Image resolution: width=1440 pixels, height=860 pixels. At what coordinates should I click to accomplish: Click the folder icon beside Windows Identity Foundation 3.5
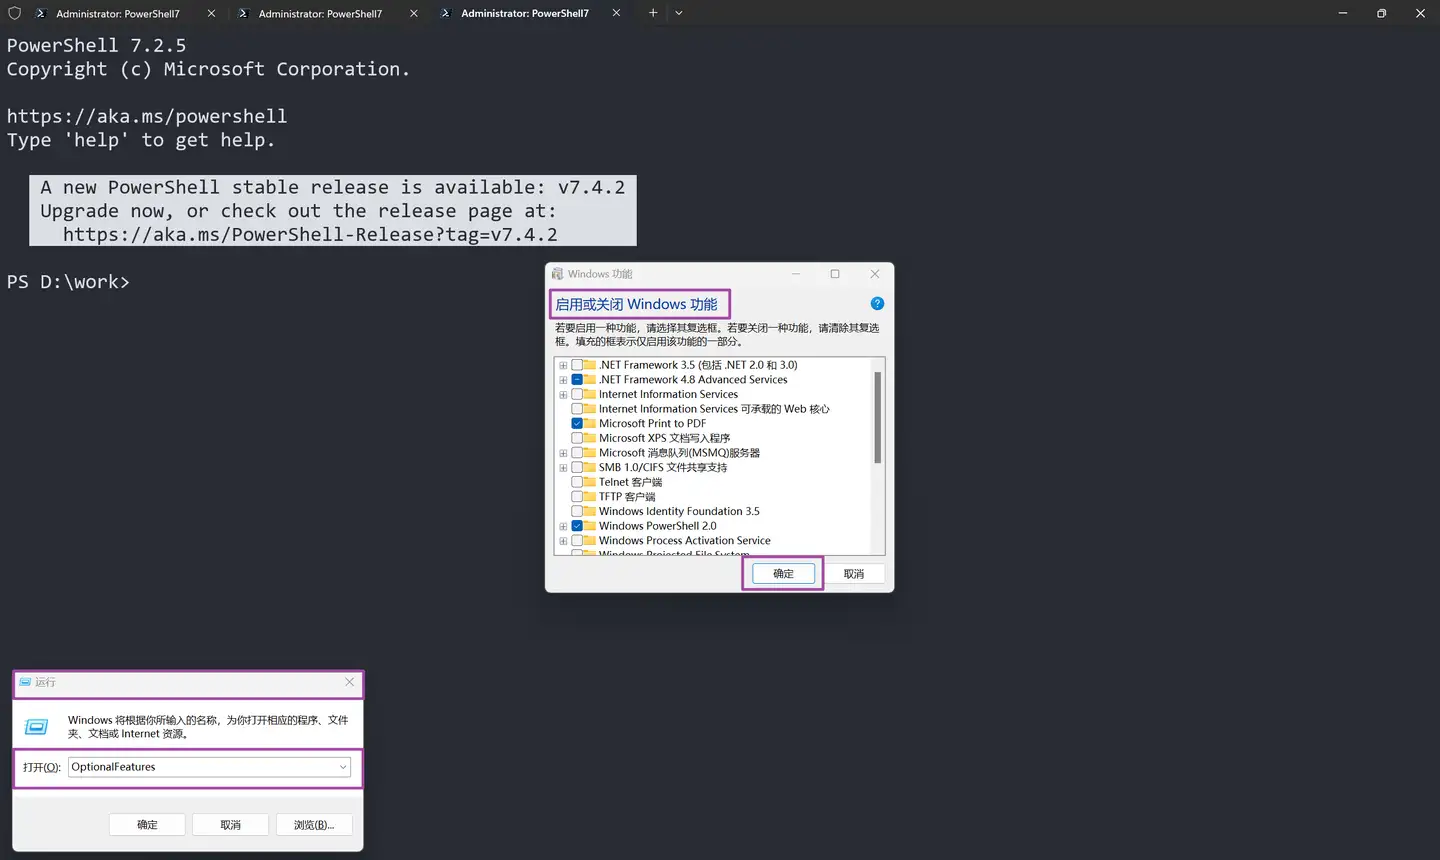[x=590, y=511]
